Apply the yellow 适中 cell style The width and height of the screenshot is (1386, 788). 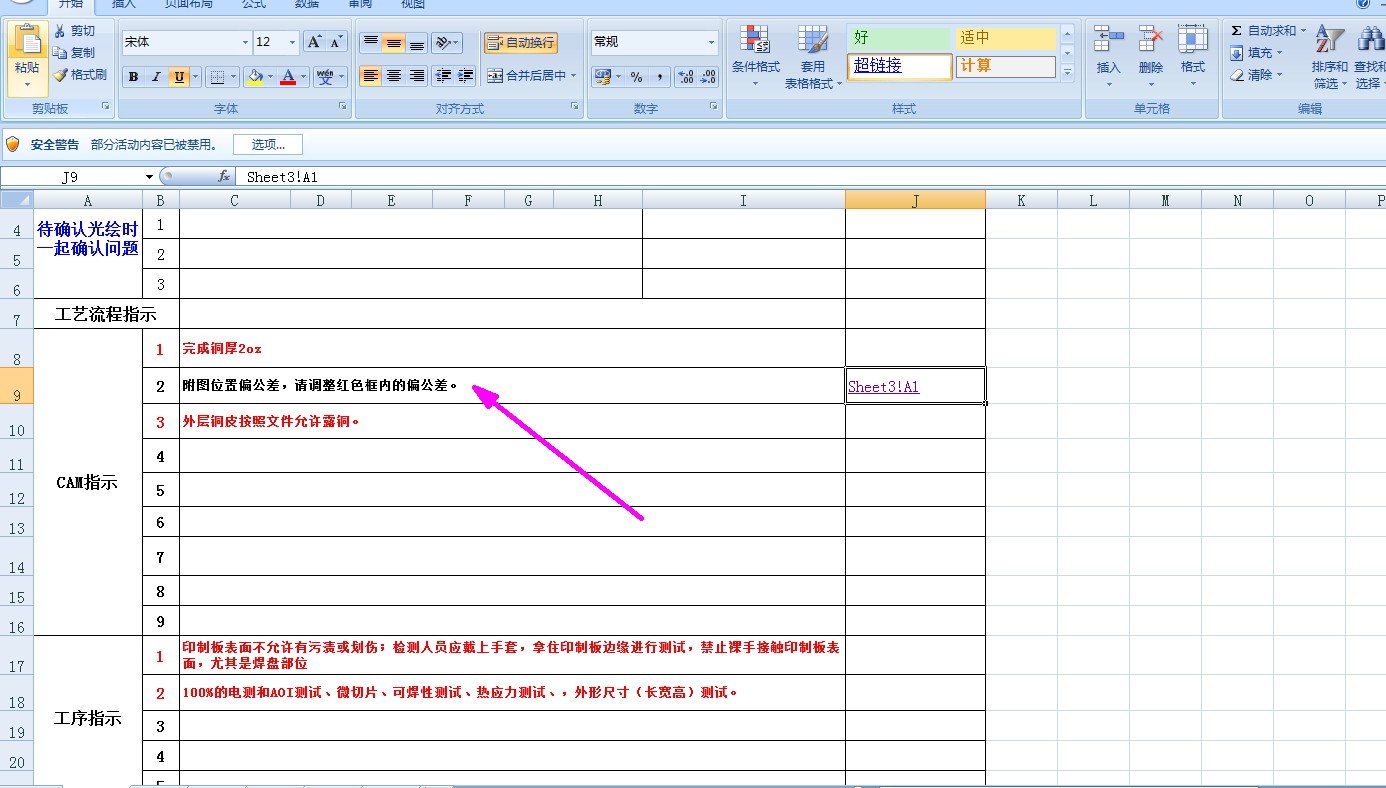(1005, 38)
